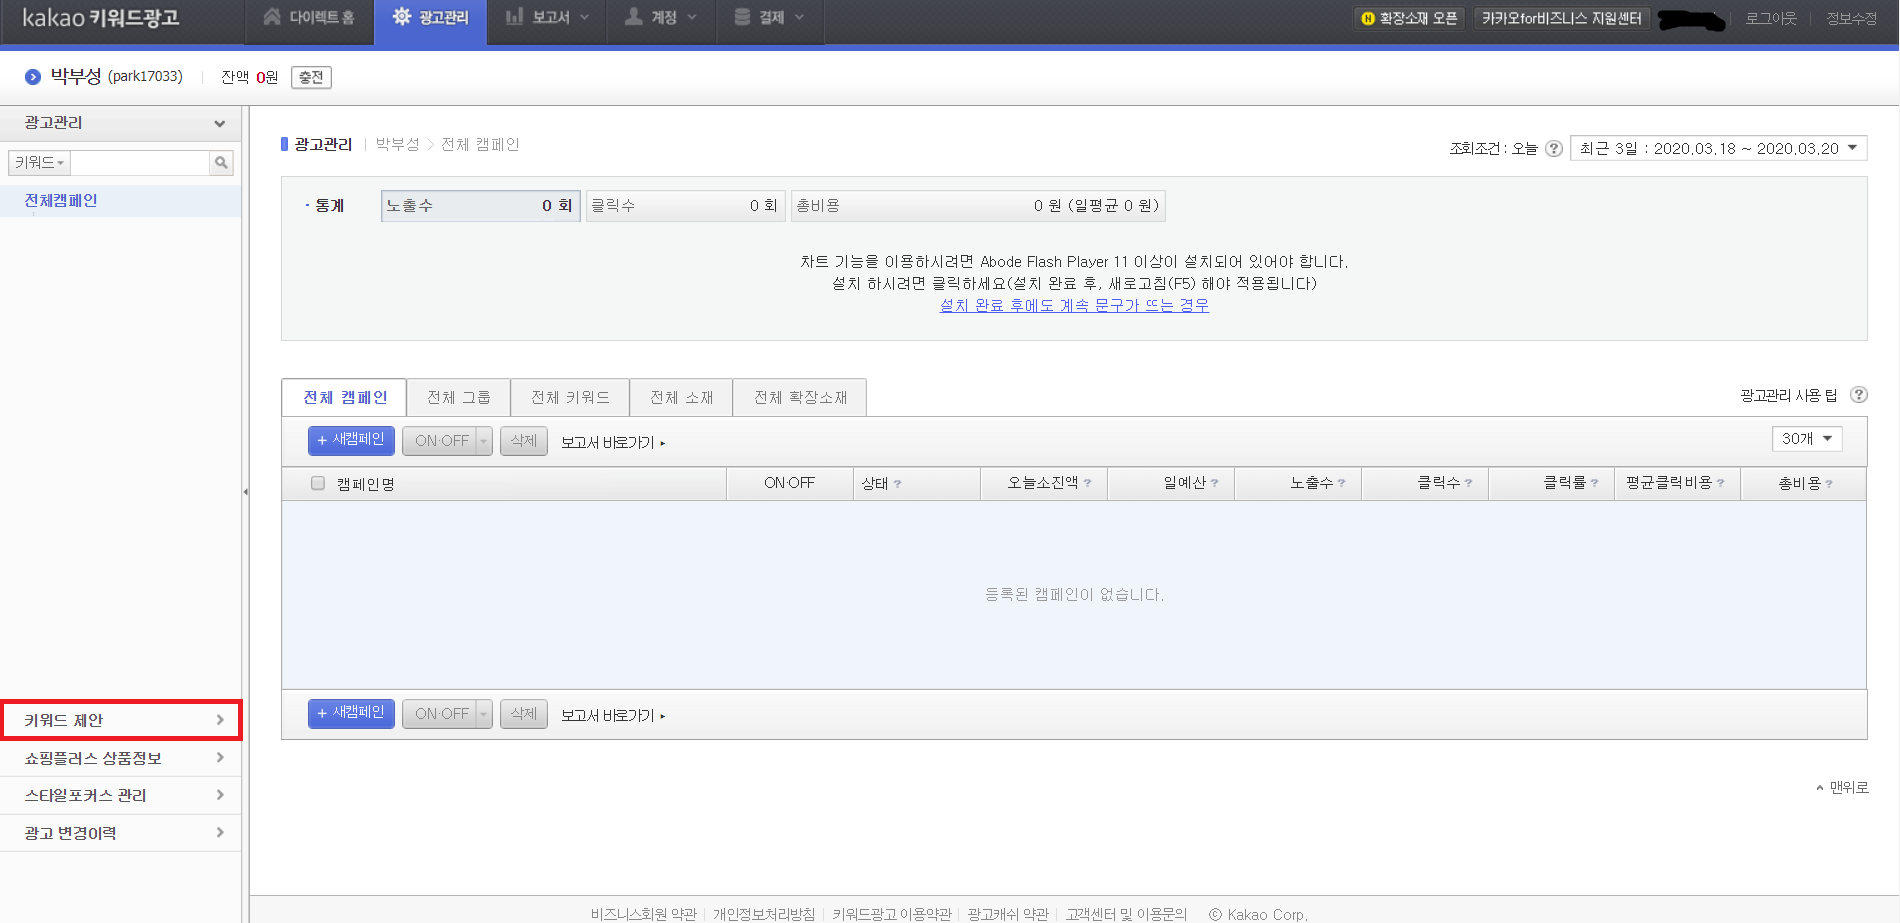Open 키워드광고 이용약관 footer link

[892, 914]
